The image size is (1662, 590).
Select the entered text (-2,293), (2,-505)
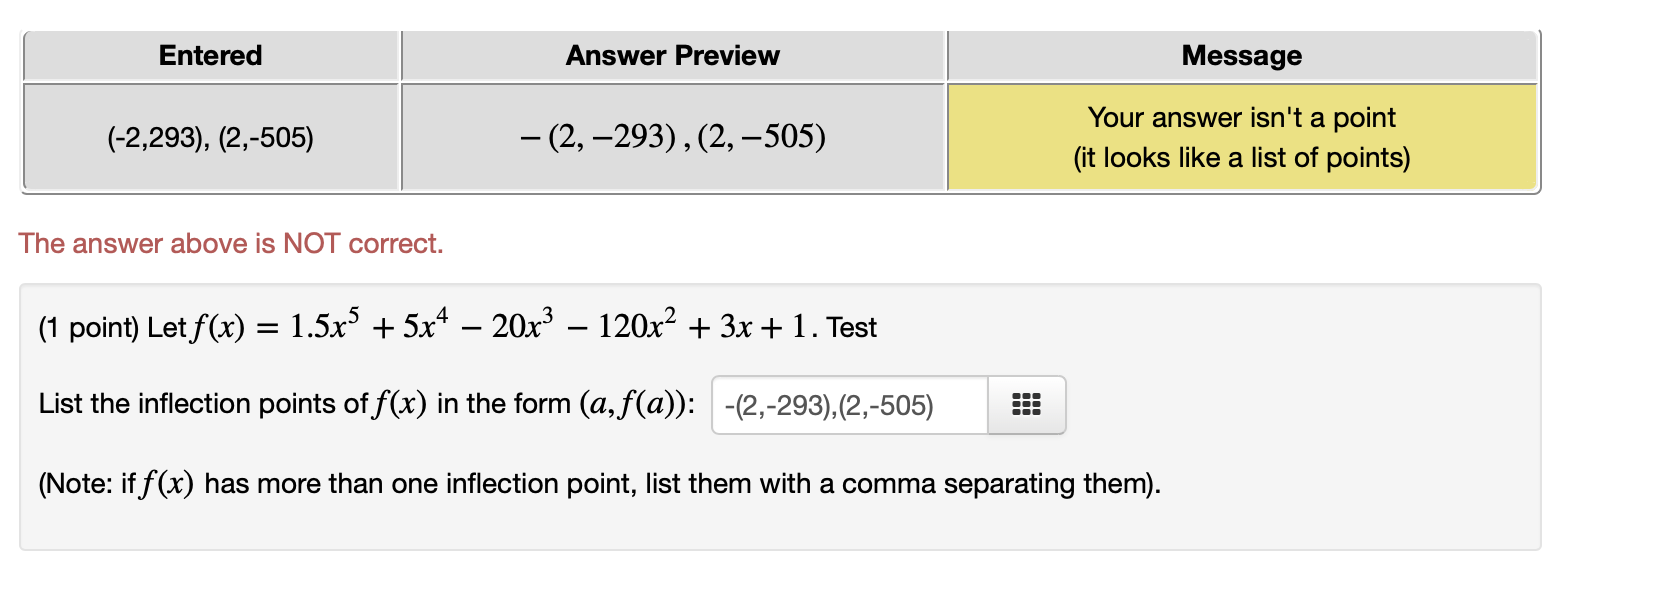coord(210,136)
